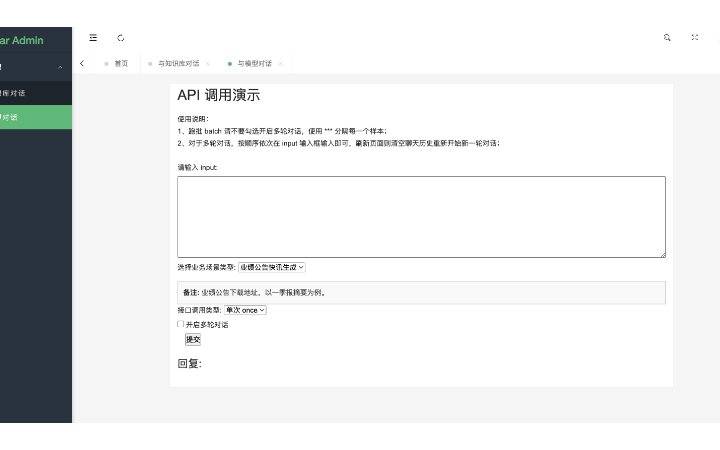The height and width of the screenshot is (450, 720).
Task: Click the refresh page icon
Action: 121,38
